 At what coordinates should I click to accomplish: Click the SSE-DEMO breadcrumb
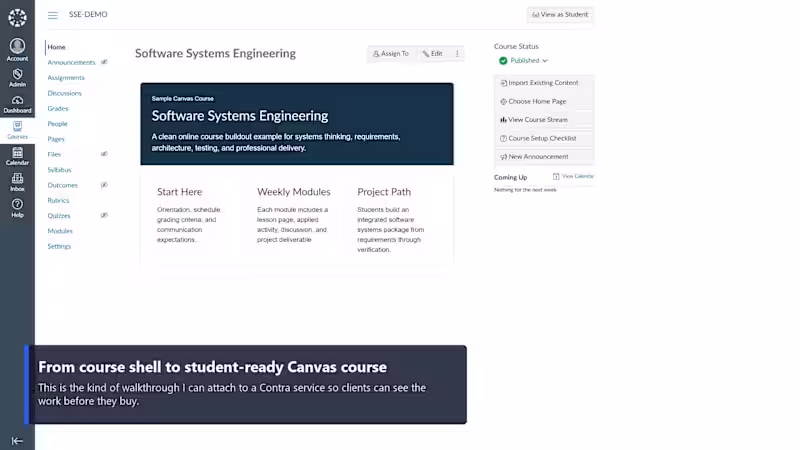[x=88, y=14]
